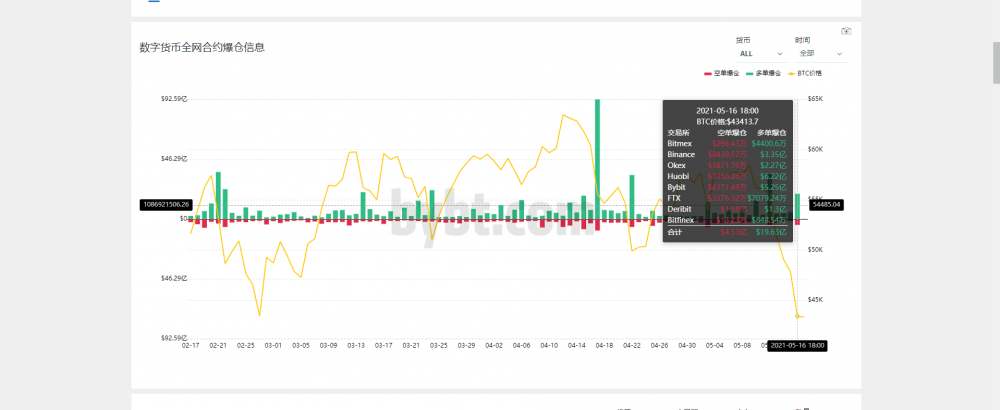Click the Bitmex row in the tooltip
Image resolution: width=1000 pixels, height=410 pixels.
point(727,143)
